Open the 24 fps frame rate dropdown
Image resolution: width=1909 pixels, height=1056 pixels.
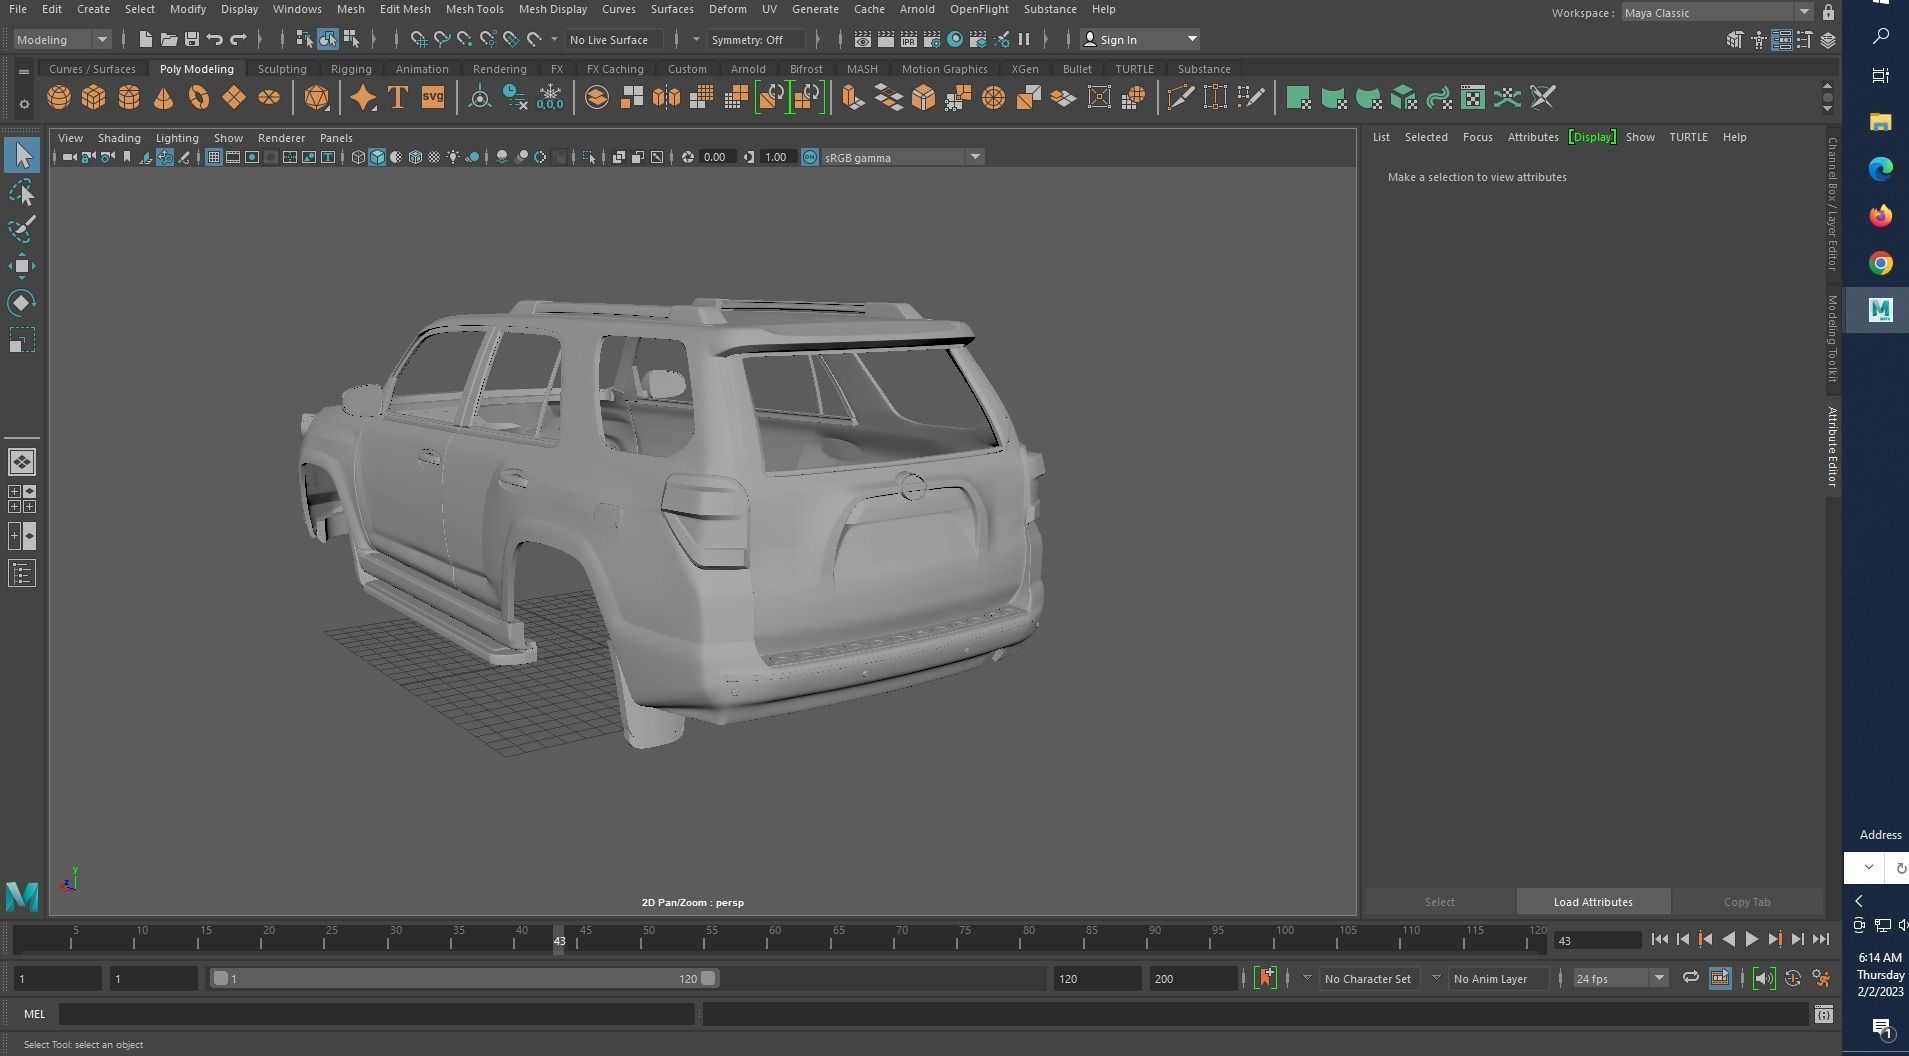pos(1620,979)
